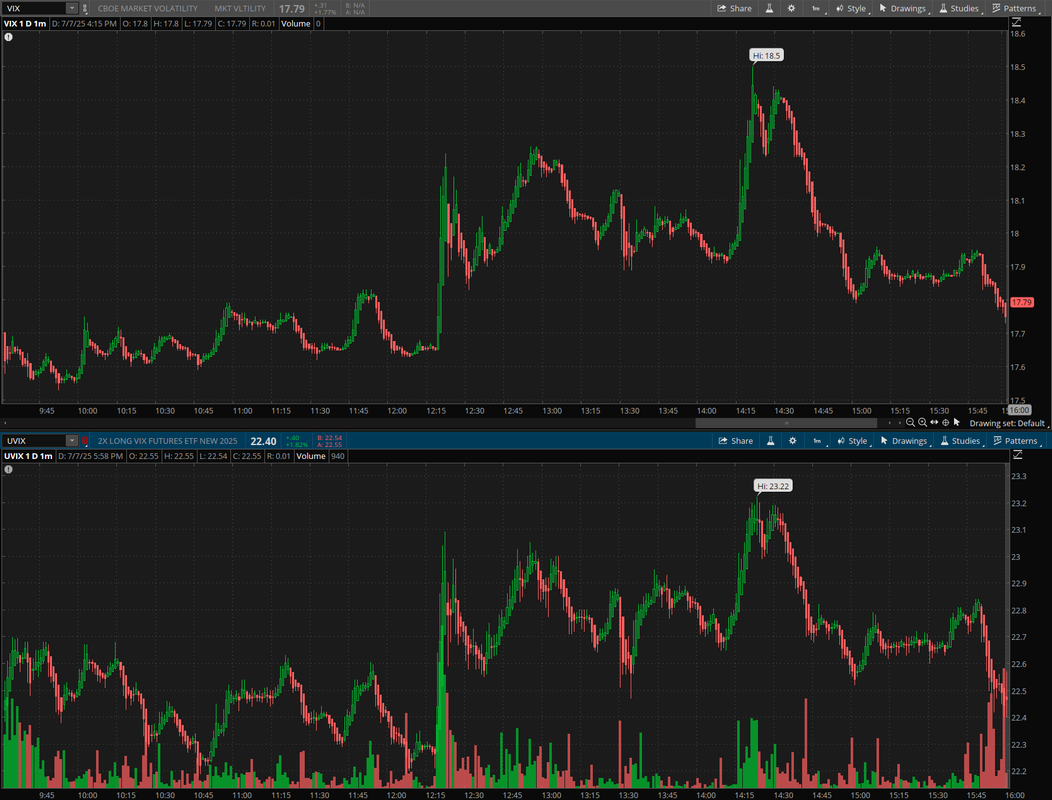
Task: Open the Patterns menu on VIX chart
Action: click(x=1015, y=8)
